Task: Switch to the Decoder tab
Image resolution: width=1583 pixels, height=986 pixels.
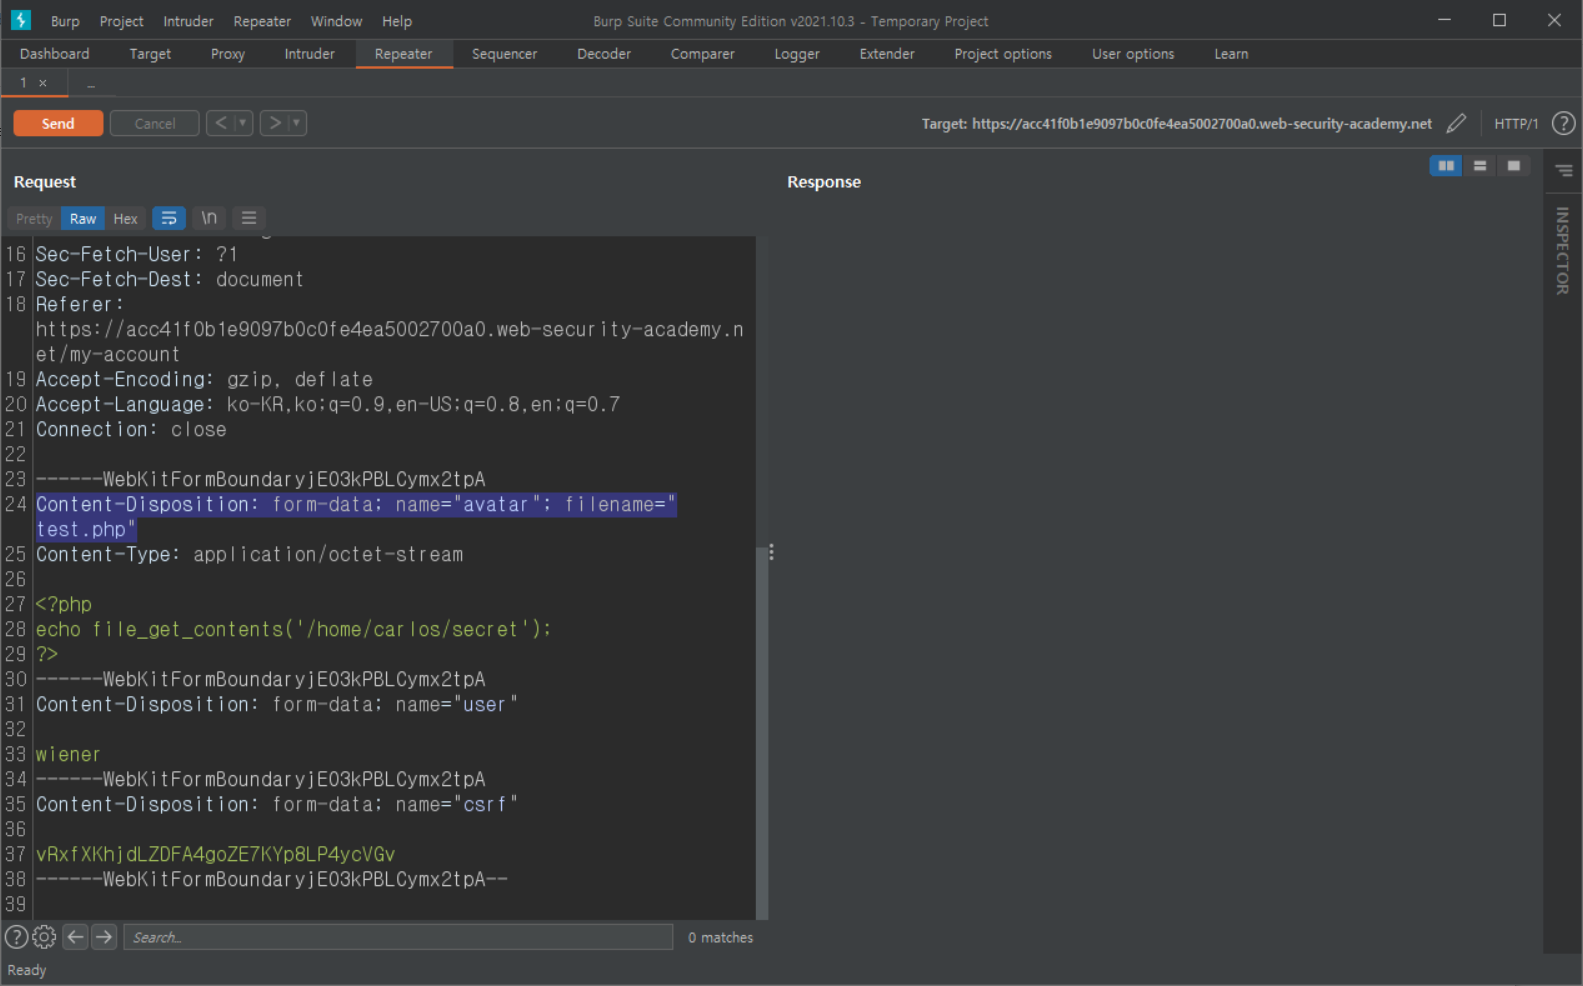Action: 604,54
